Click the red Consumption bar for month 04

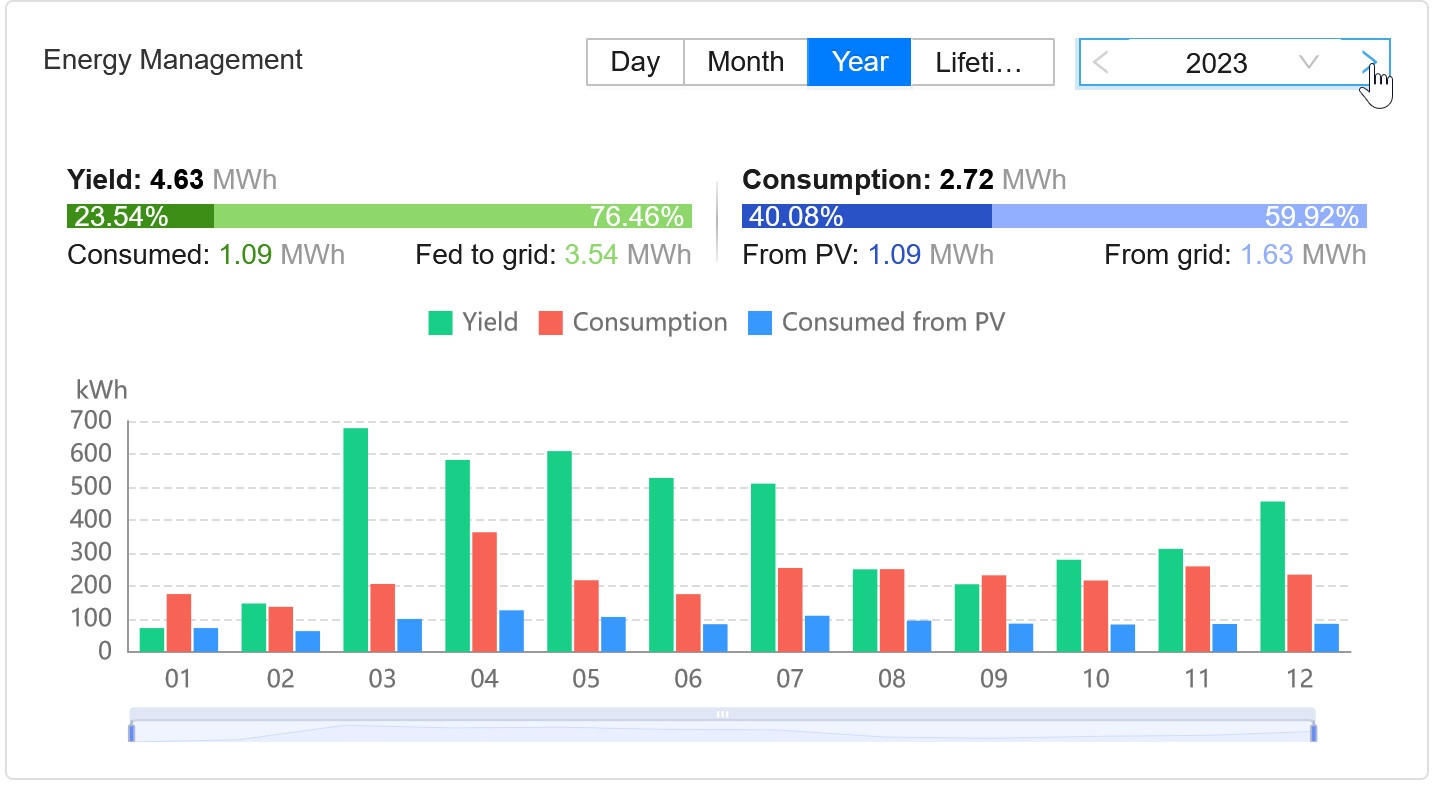pos(484,592)
